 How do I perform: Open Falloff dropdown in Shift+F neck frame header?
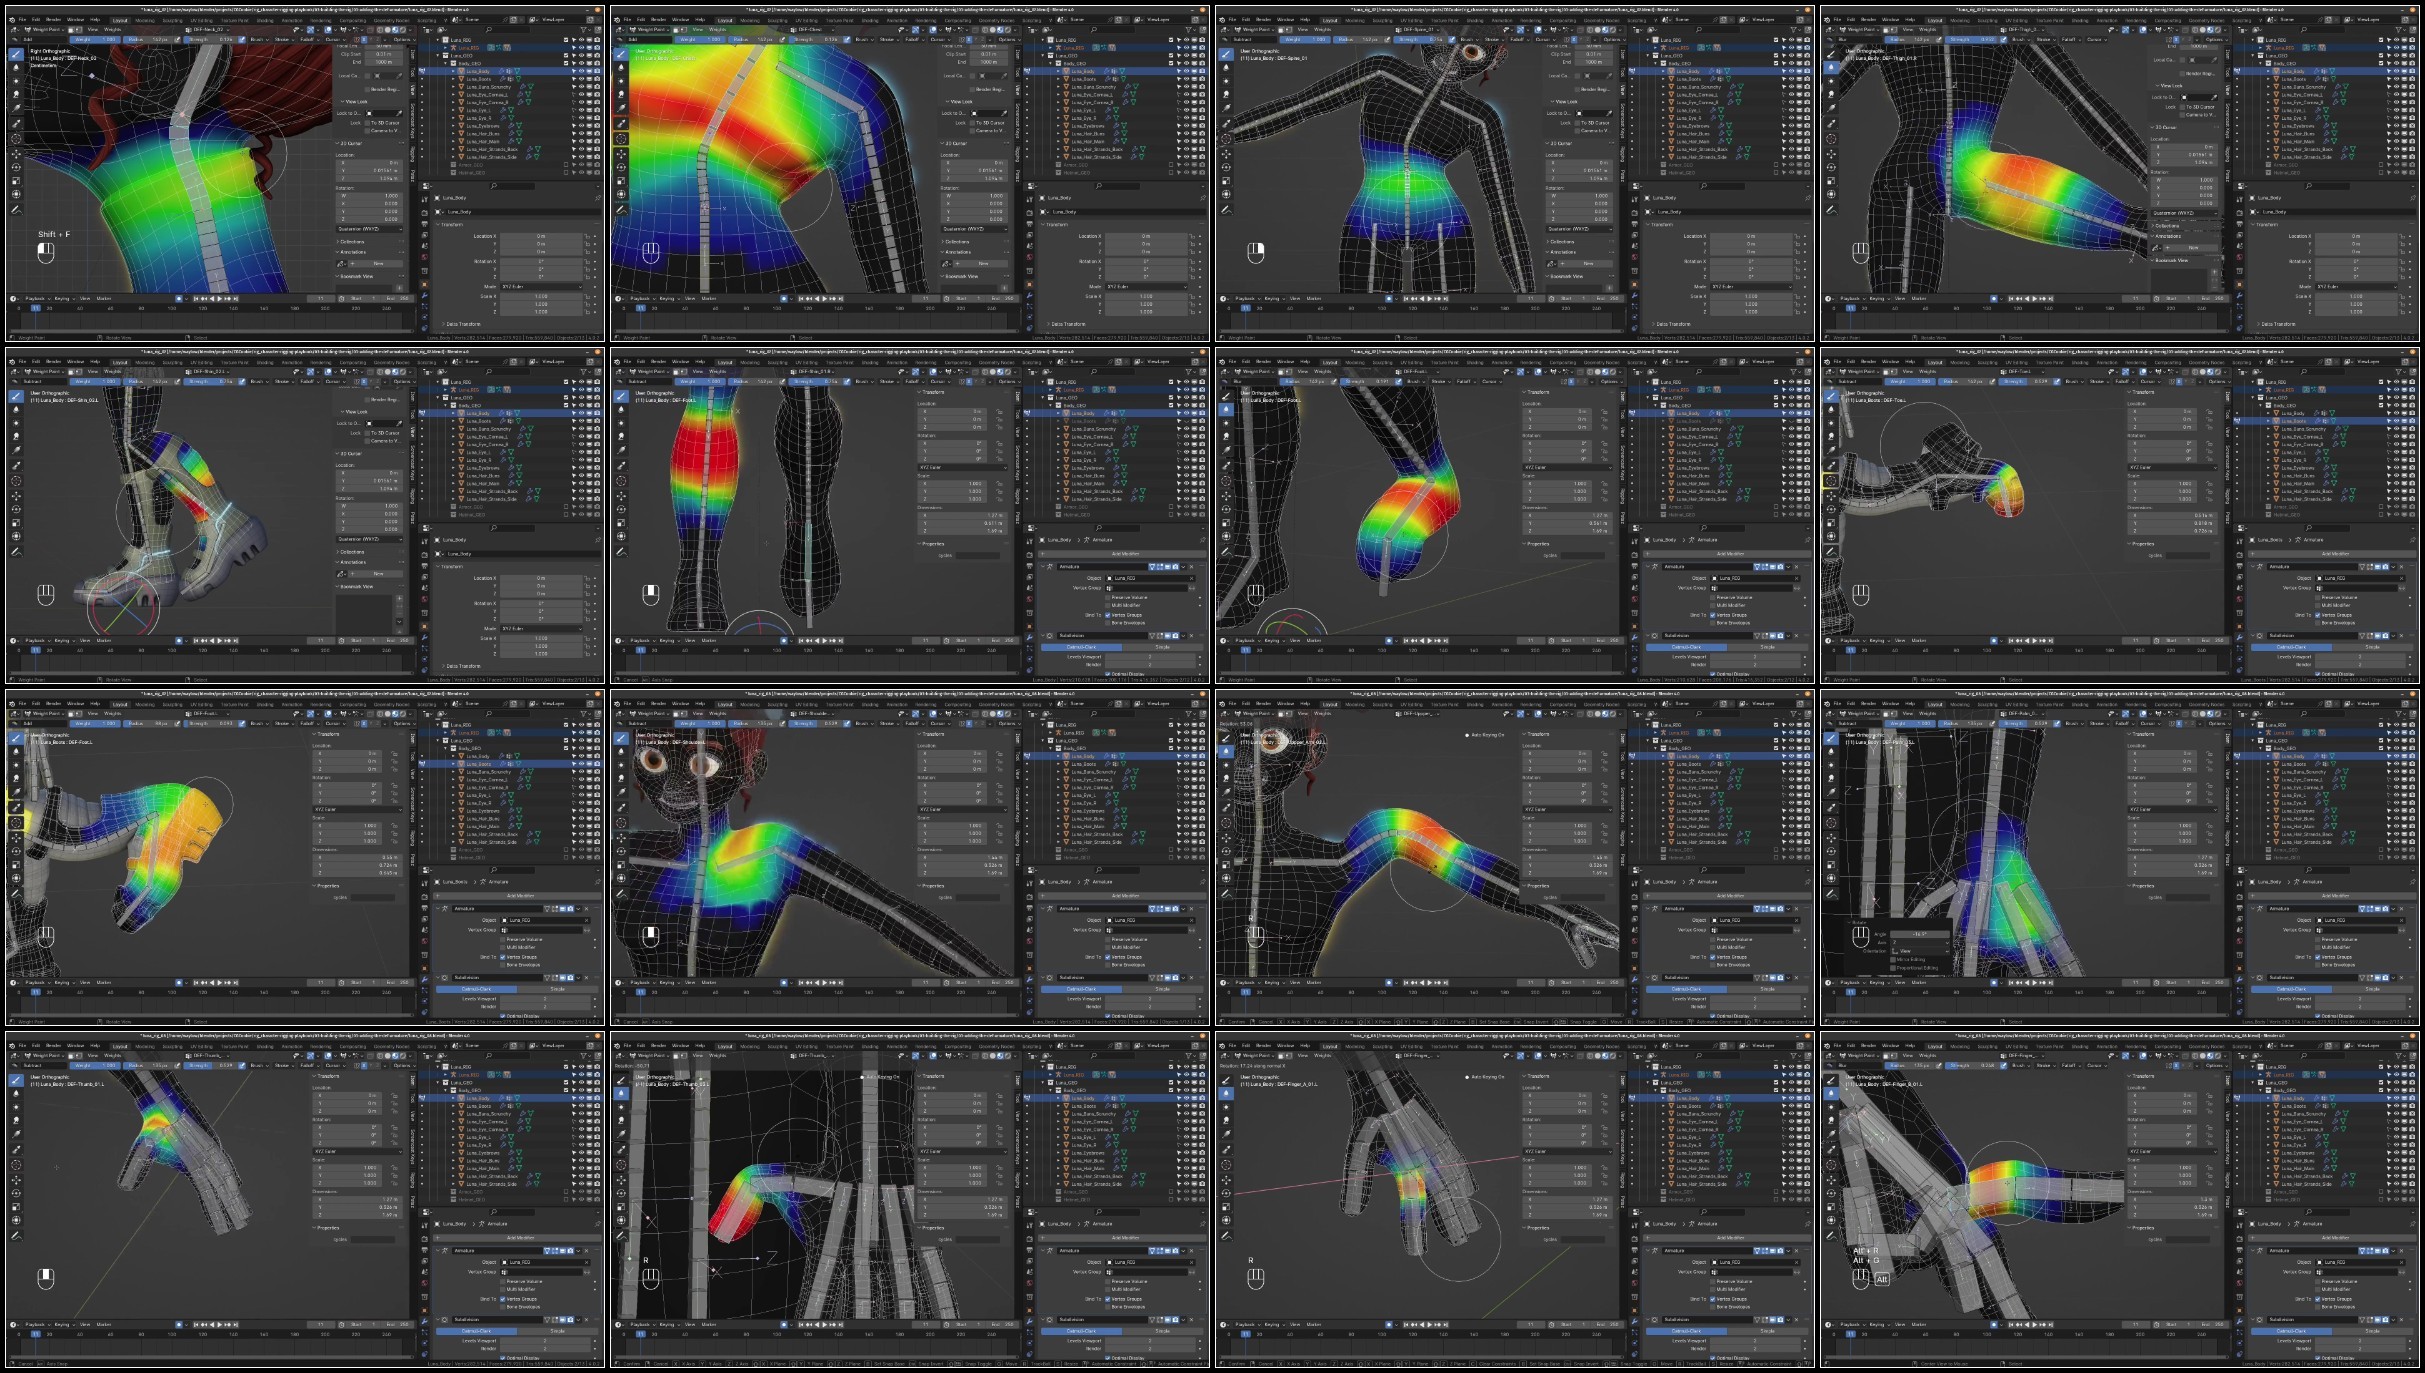[x=308, y=39]
